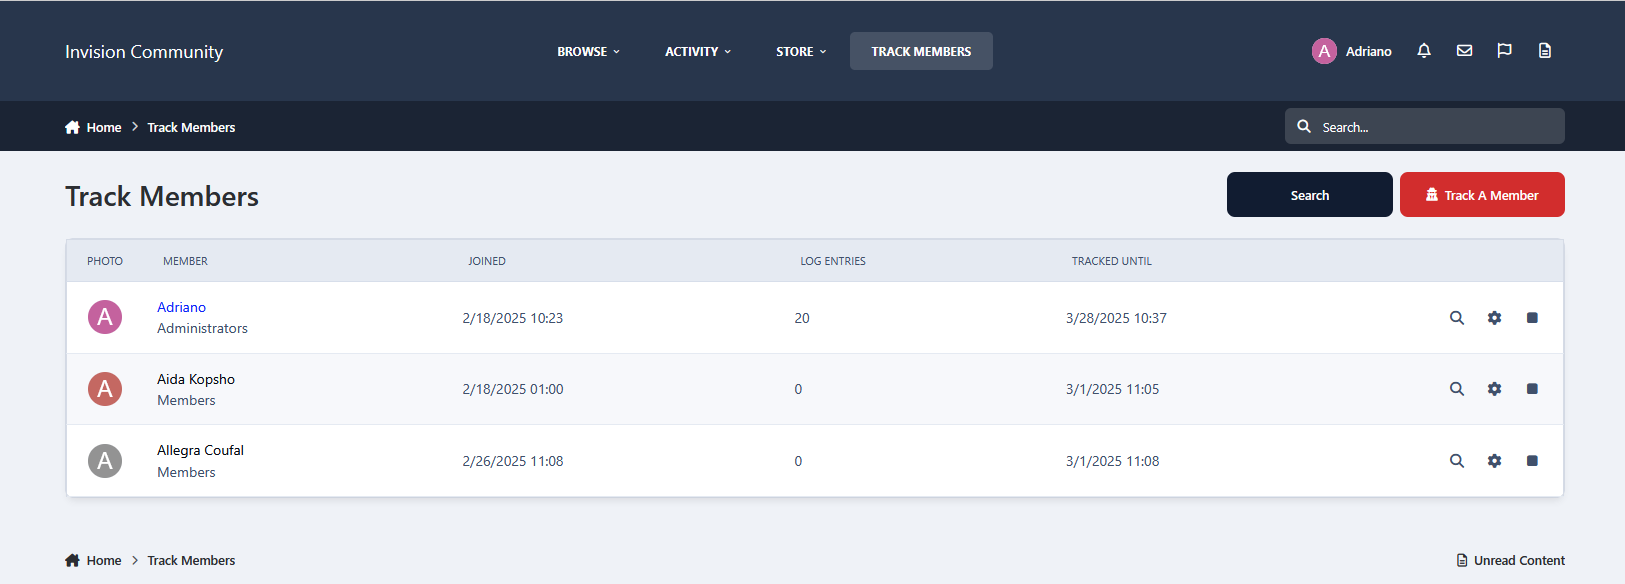View logs for Adriano via magnifier icon

[x=1457, y=318]
